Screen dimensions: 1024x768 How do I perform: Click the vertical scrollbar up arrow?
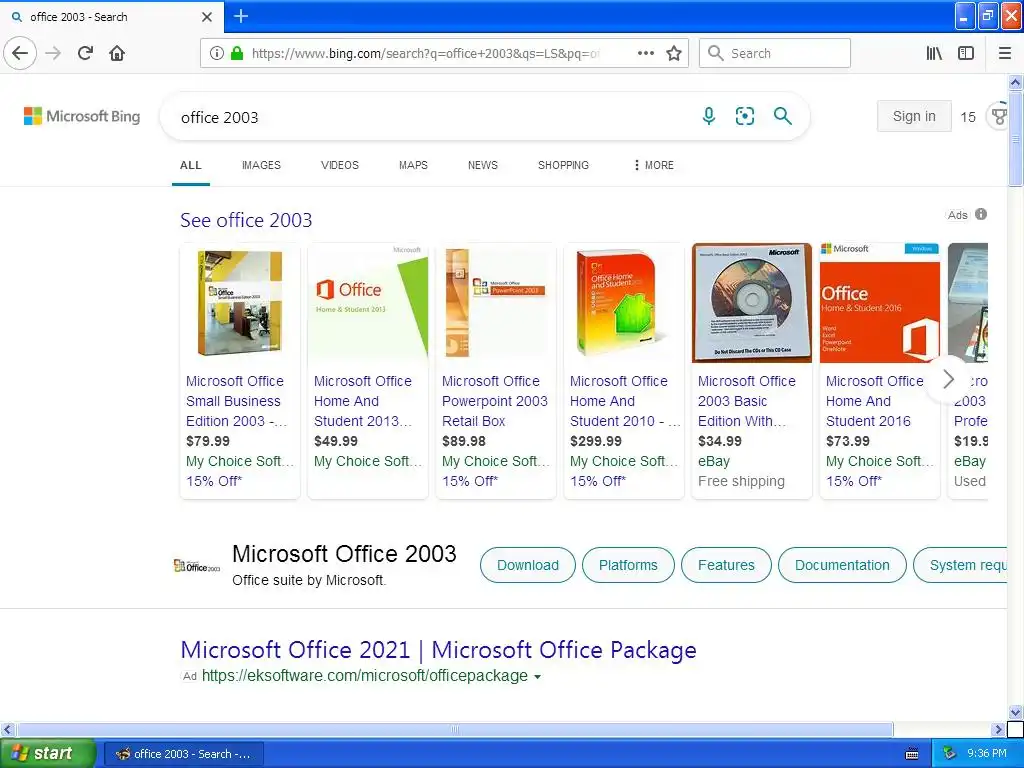(x=1015, y=82)
